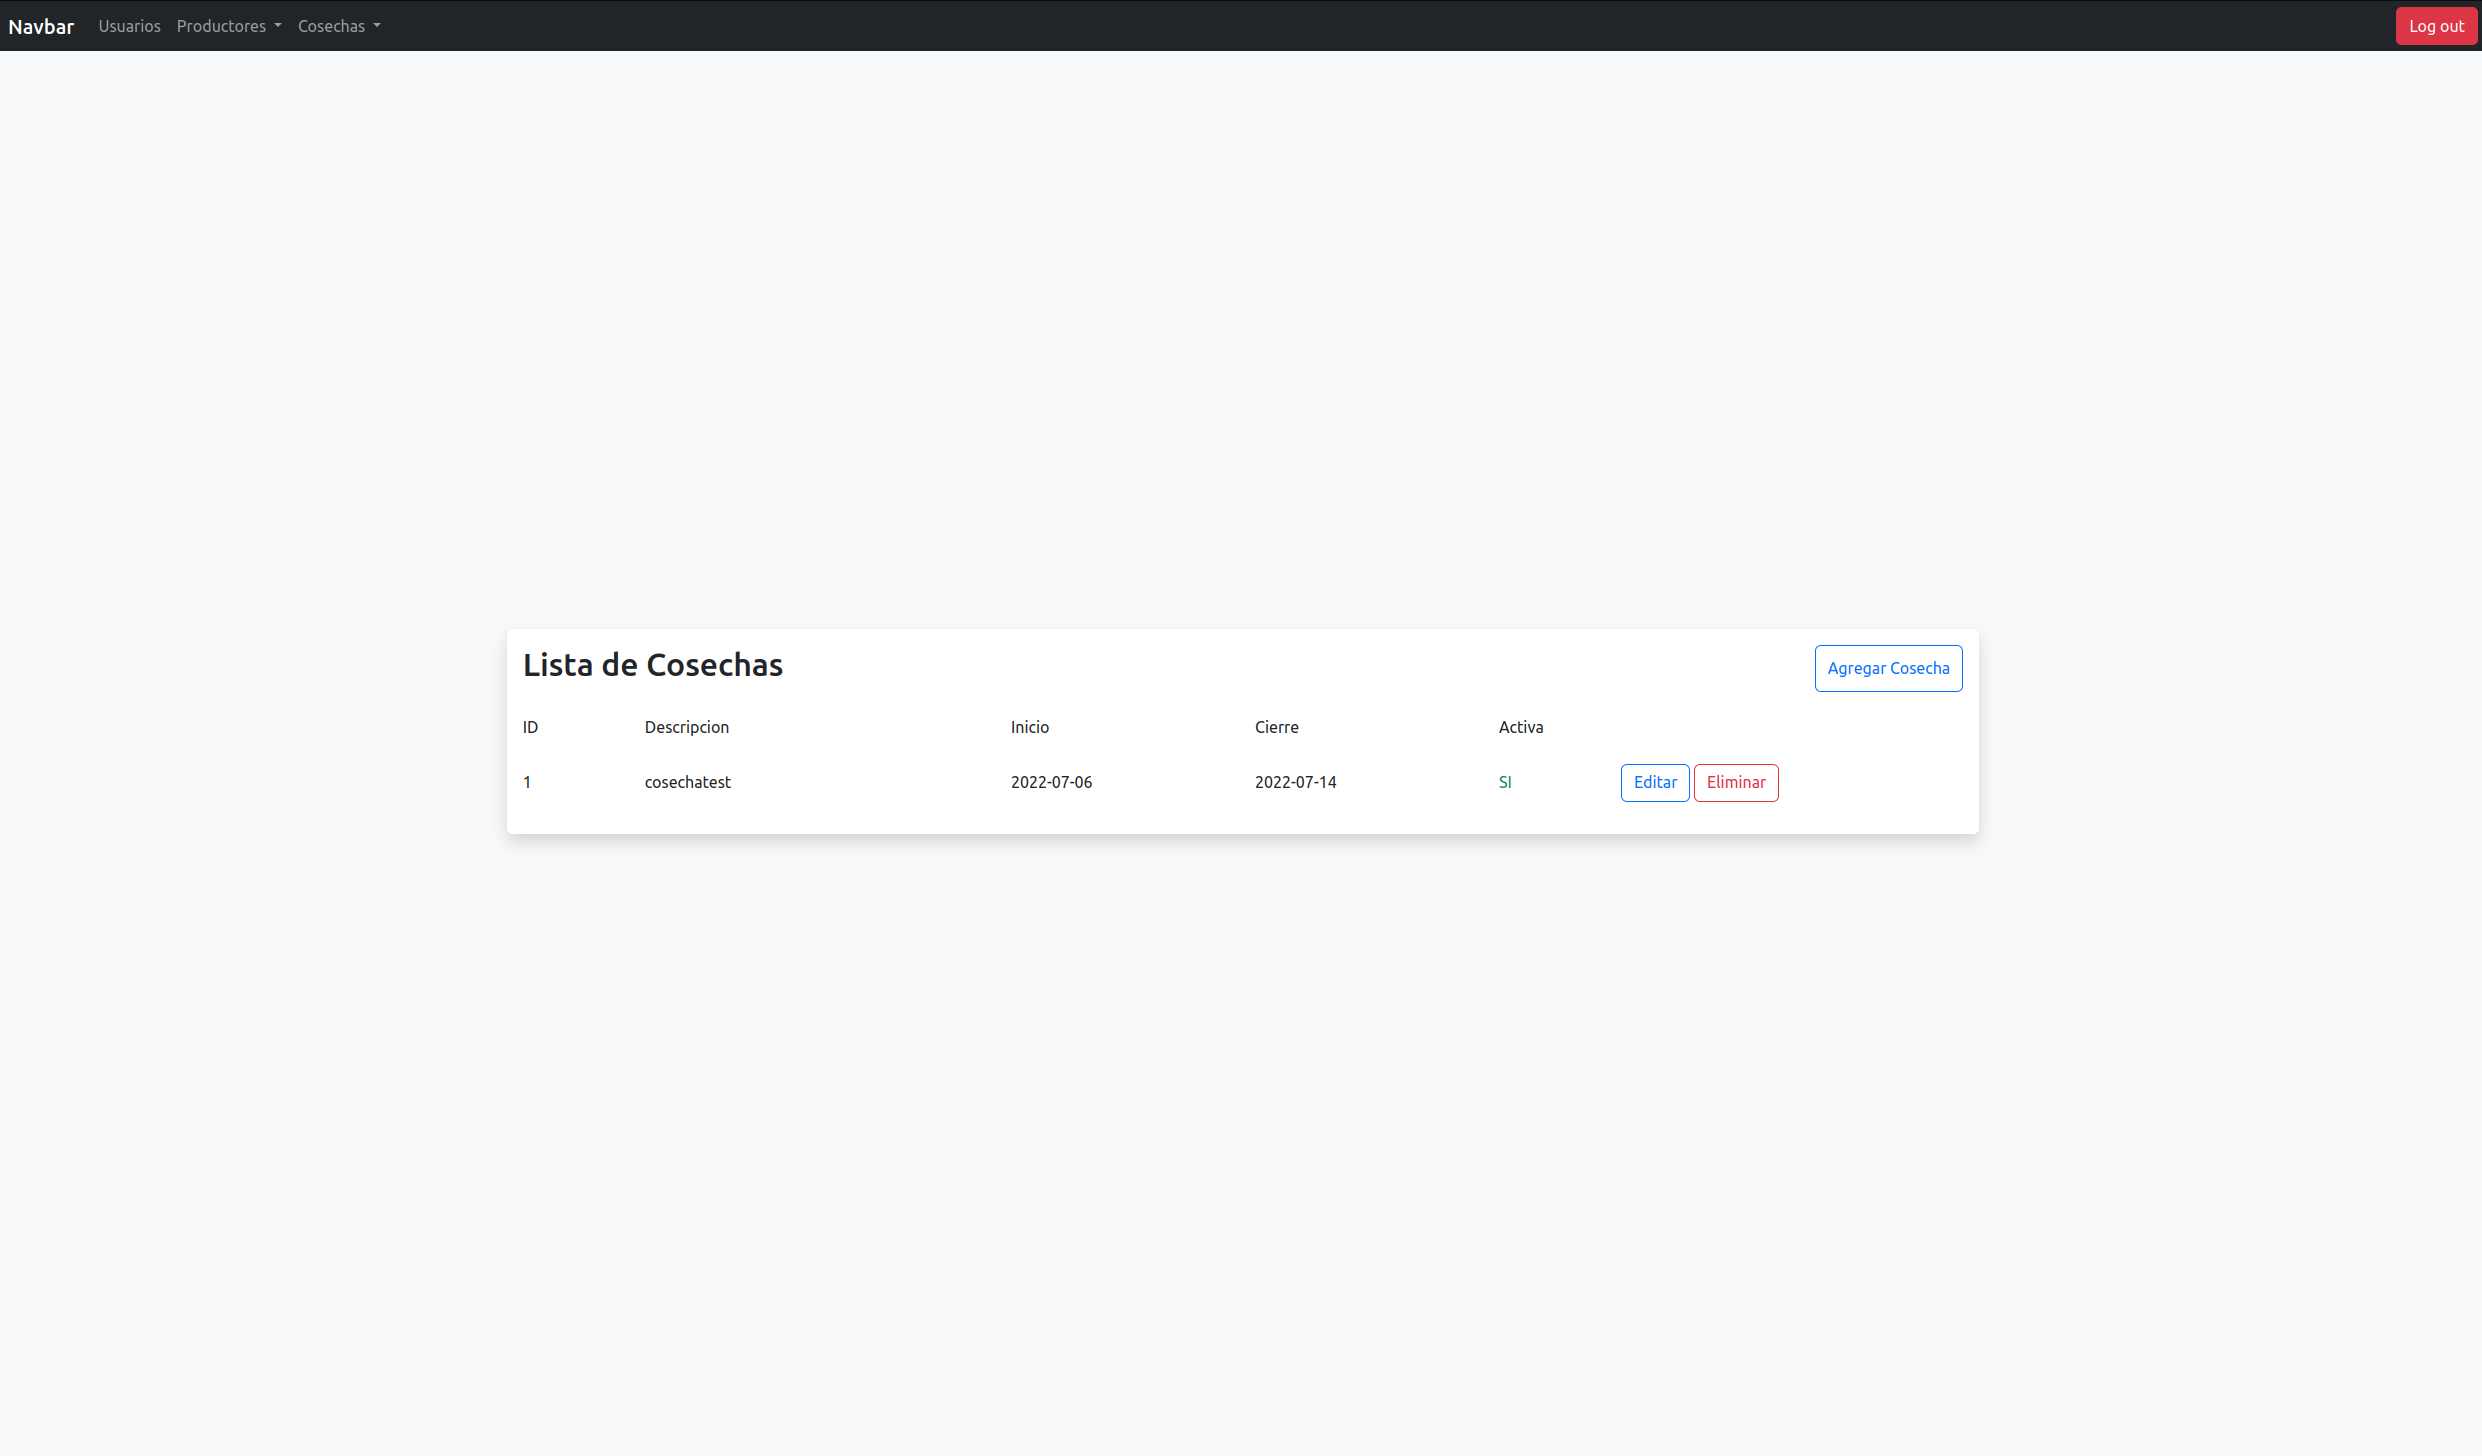Click the Activa column header

click(1521, 727)
